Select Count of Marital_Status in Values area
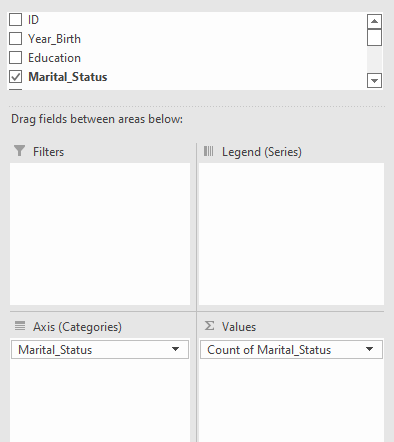The image size is (394, 442). tap(291, 350)
